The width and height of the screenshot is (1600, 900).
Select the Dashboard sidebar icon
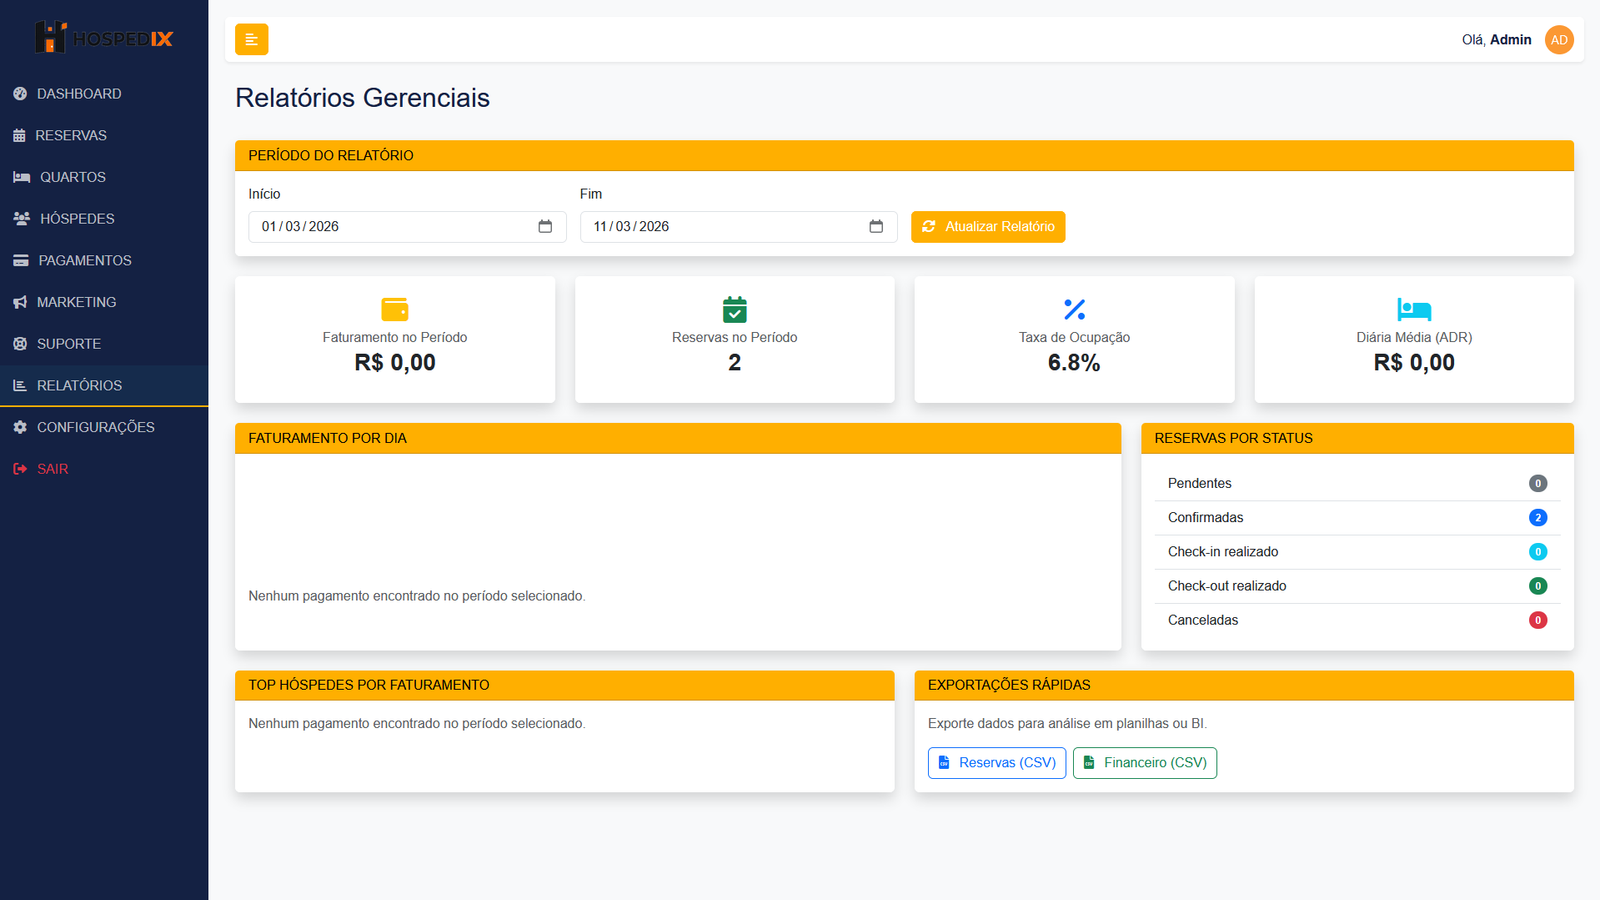21,93
